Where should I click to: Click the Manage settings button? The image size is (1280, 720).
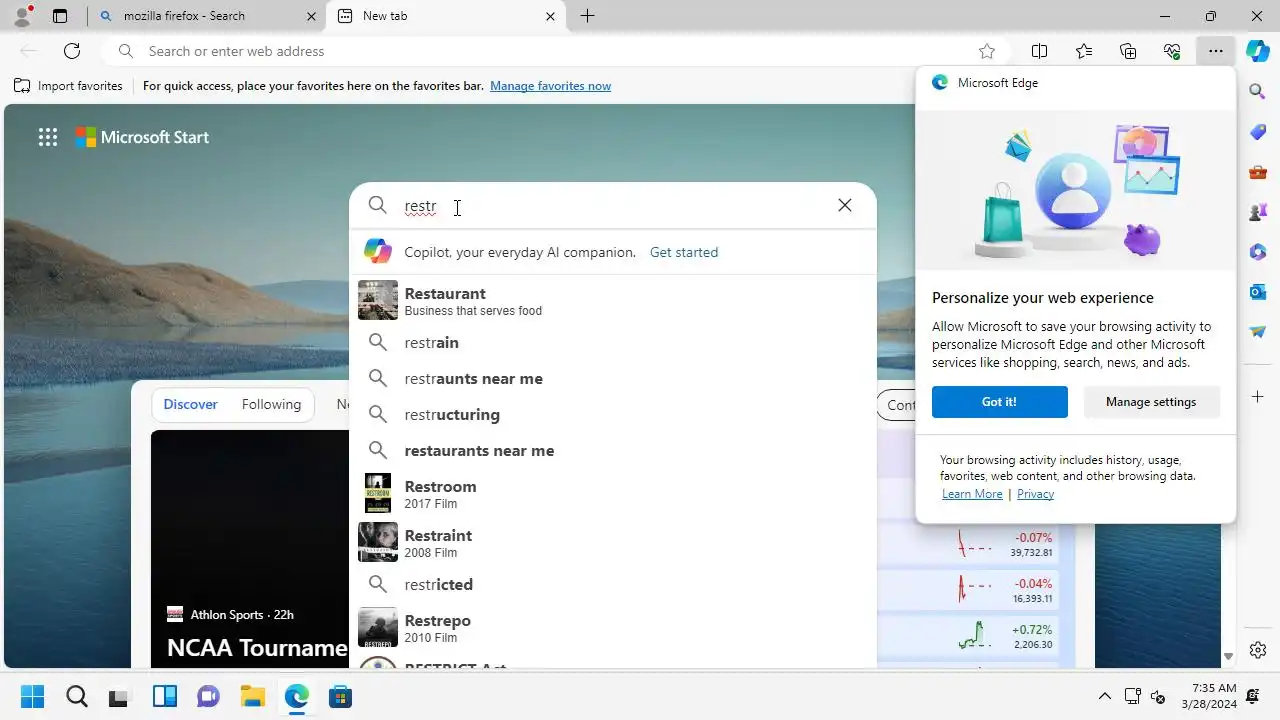point(1151,402)
